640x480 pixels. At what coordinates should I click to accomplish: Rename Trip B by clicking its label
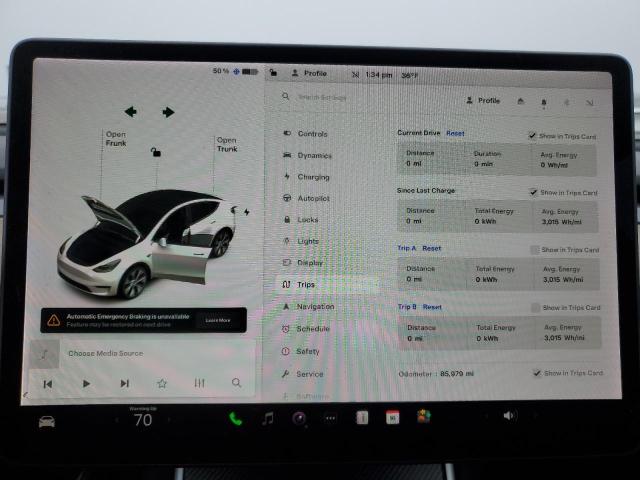click(x=407, y=307)
